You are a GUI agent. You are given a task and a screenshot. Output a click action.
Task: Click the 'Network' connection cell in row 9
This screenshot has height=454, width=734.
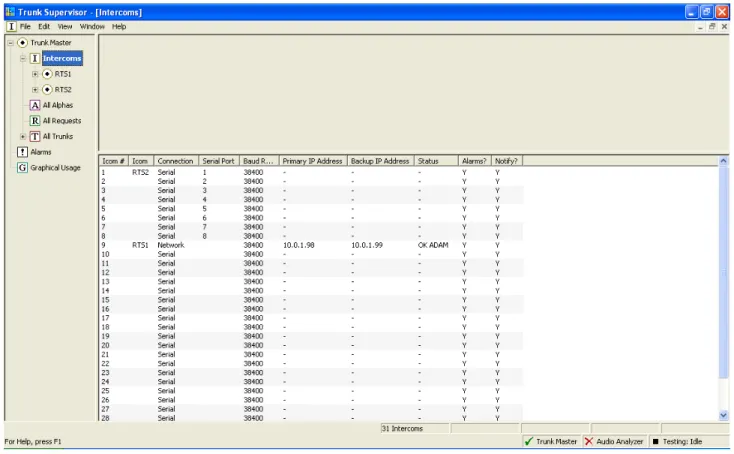tap(171, 245)
